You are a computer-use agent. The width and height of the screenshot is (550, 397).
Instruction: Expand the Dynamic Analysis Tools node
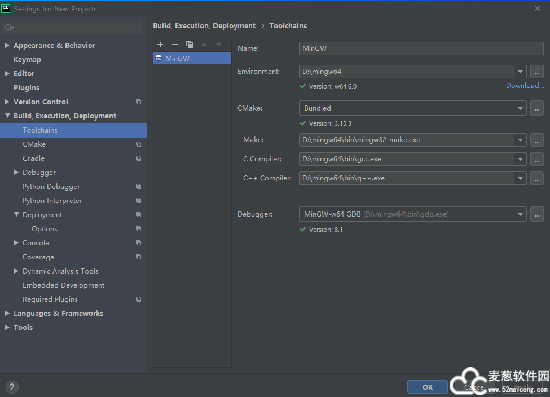(16, 271)
